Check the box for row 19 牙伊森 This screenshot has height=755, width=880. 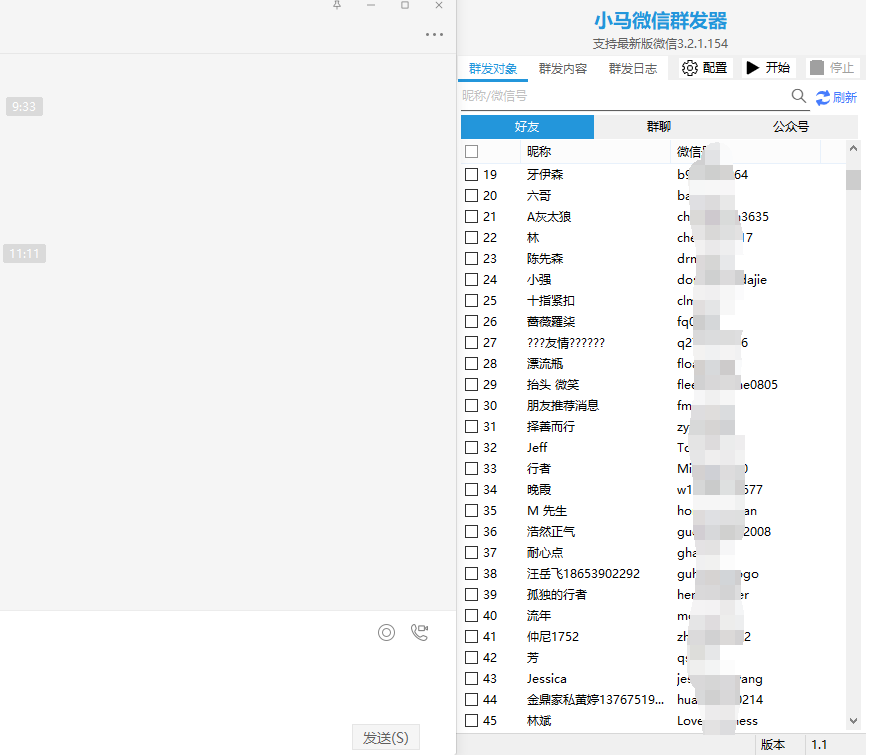471,175
